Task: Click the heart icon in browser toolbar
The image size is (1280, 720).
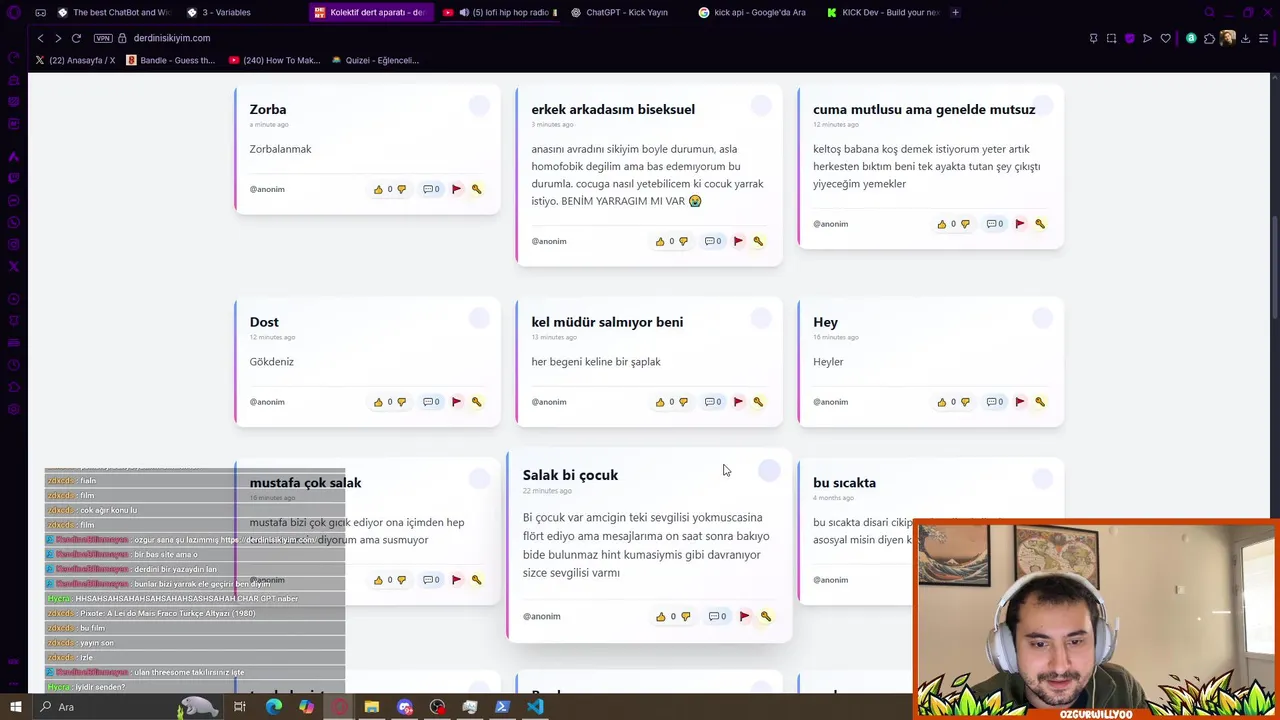Action: tap(1165, 38)
